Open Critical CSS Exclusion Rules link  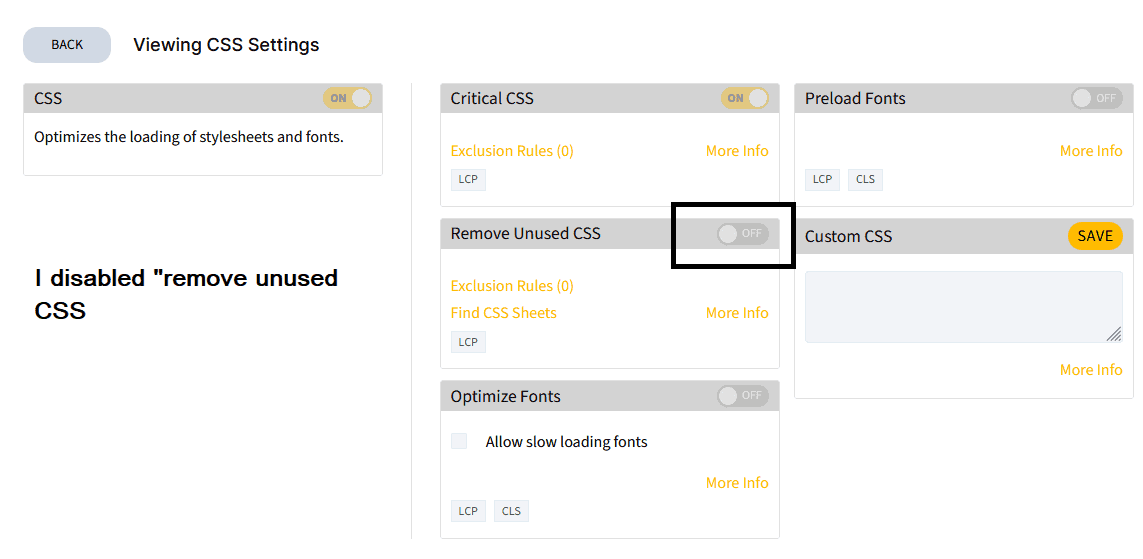point(512,151)
